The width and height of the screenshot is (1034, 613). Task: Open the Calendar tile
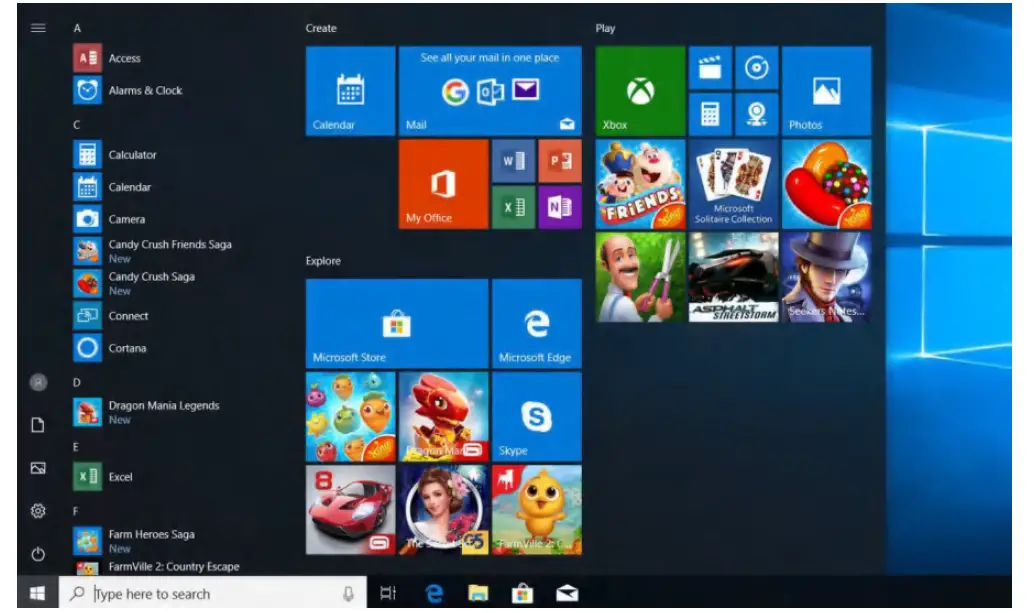[x=351, y=91]
